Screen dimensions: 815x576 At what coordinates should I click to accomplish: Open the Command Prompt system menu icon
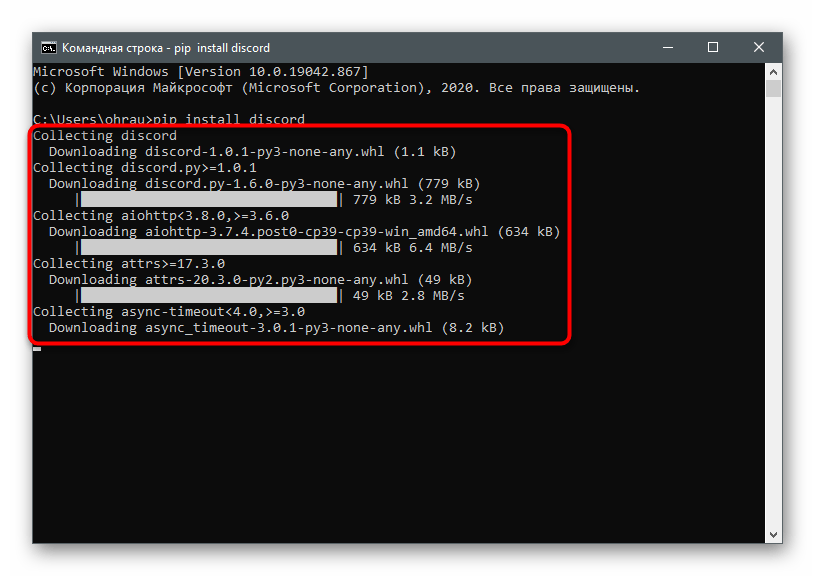coord(47,47)
